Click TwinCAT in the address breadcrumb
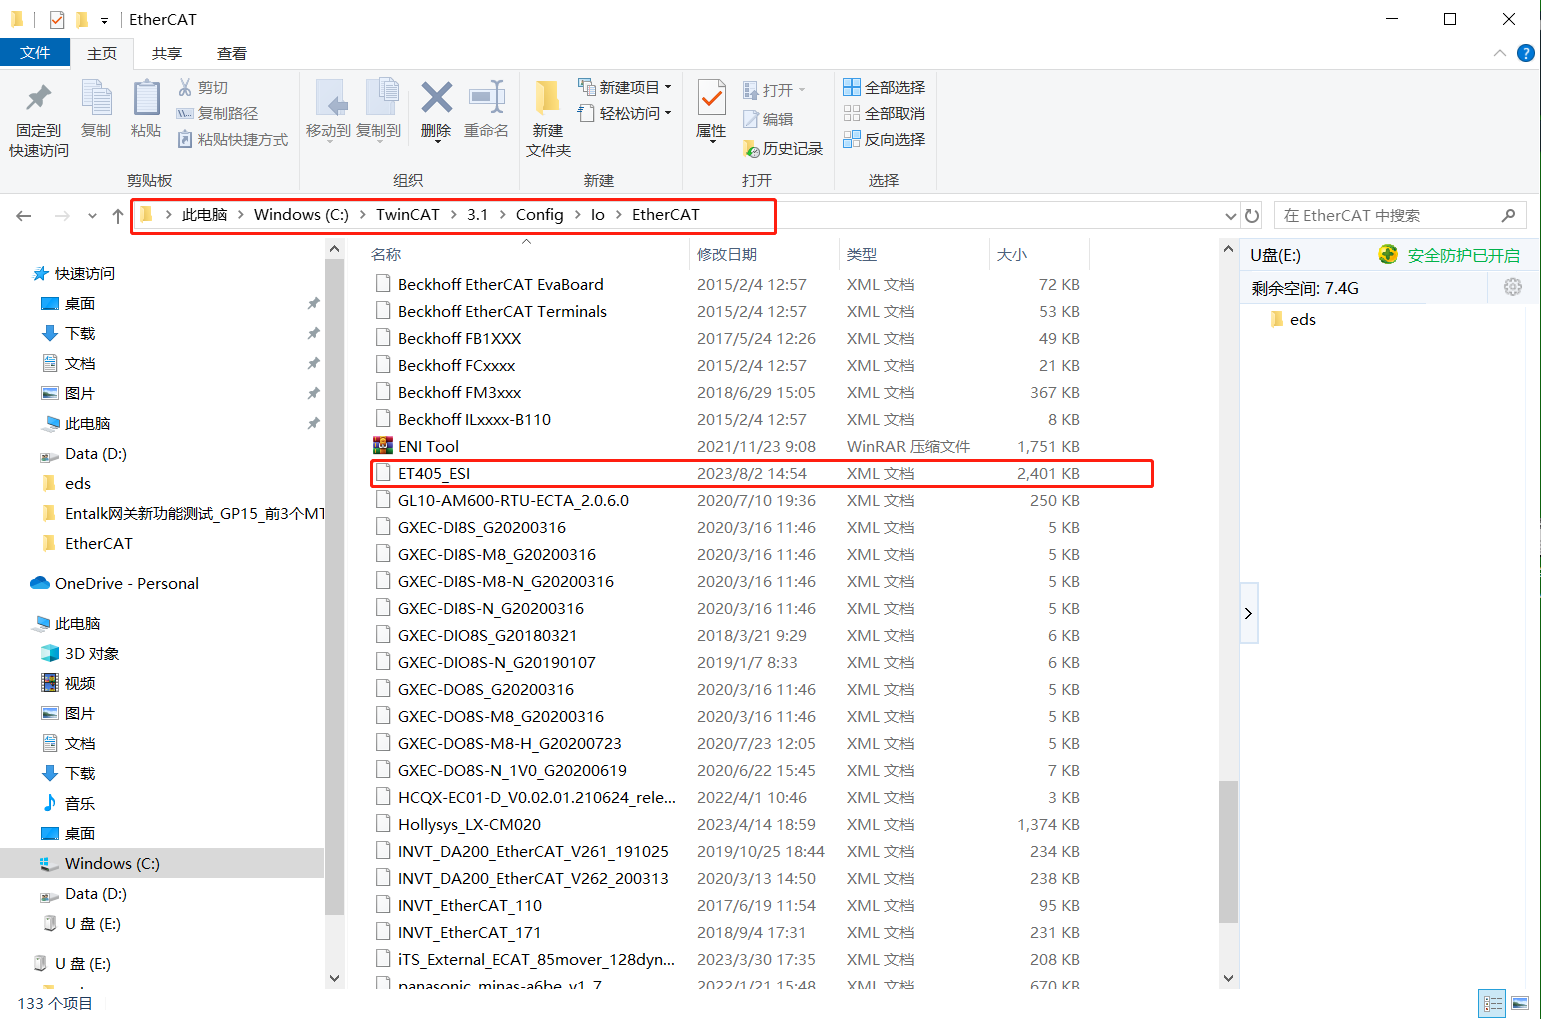 (407, 214)
